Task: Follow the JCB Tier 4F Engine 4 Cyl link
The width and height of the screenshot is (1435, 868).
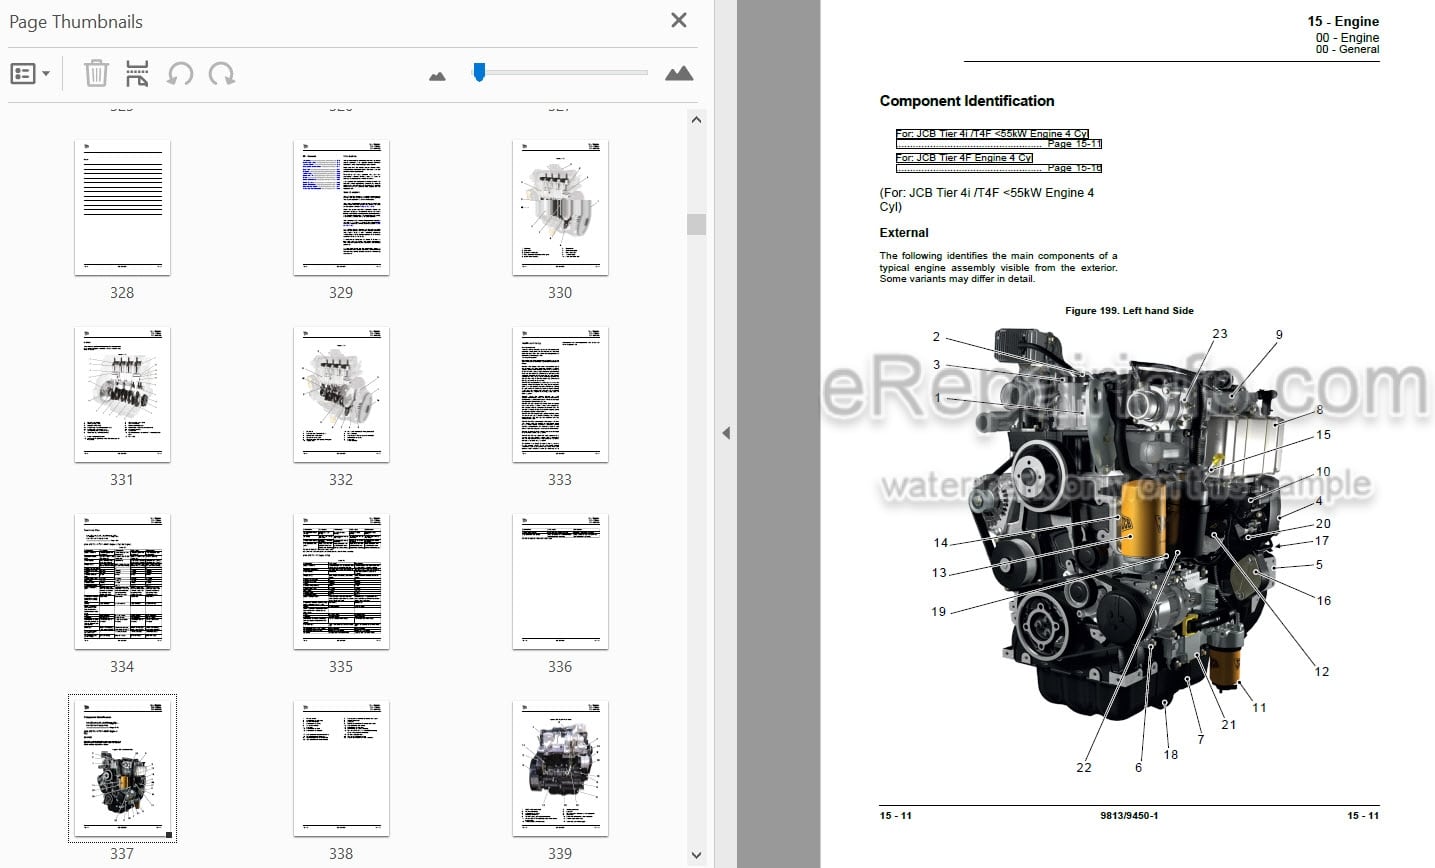Action: tap(999, 163)
